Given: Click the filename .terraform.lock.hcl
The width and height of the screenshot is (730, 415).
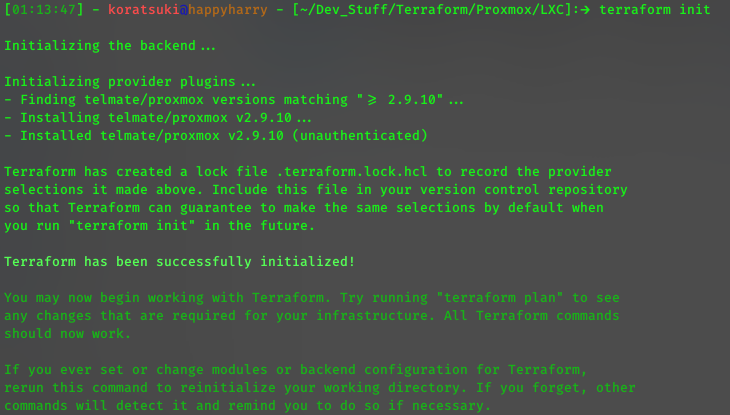Looking at the screenshot, I should coord(351,172).
